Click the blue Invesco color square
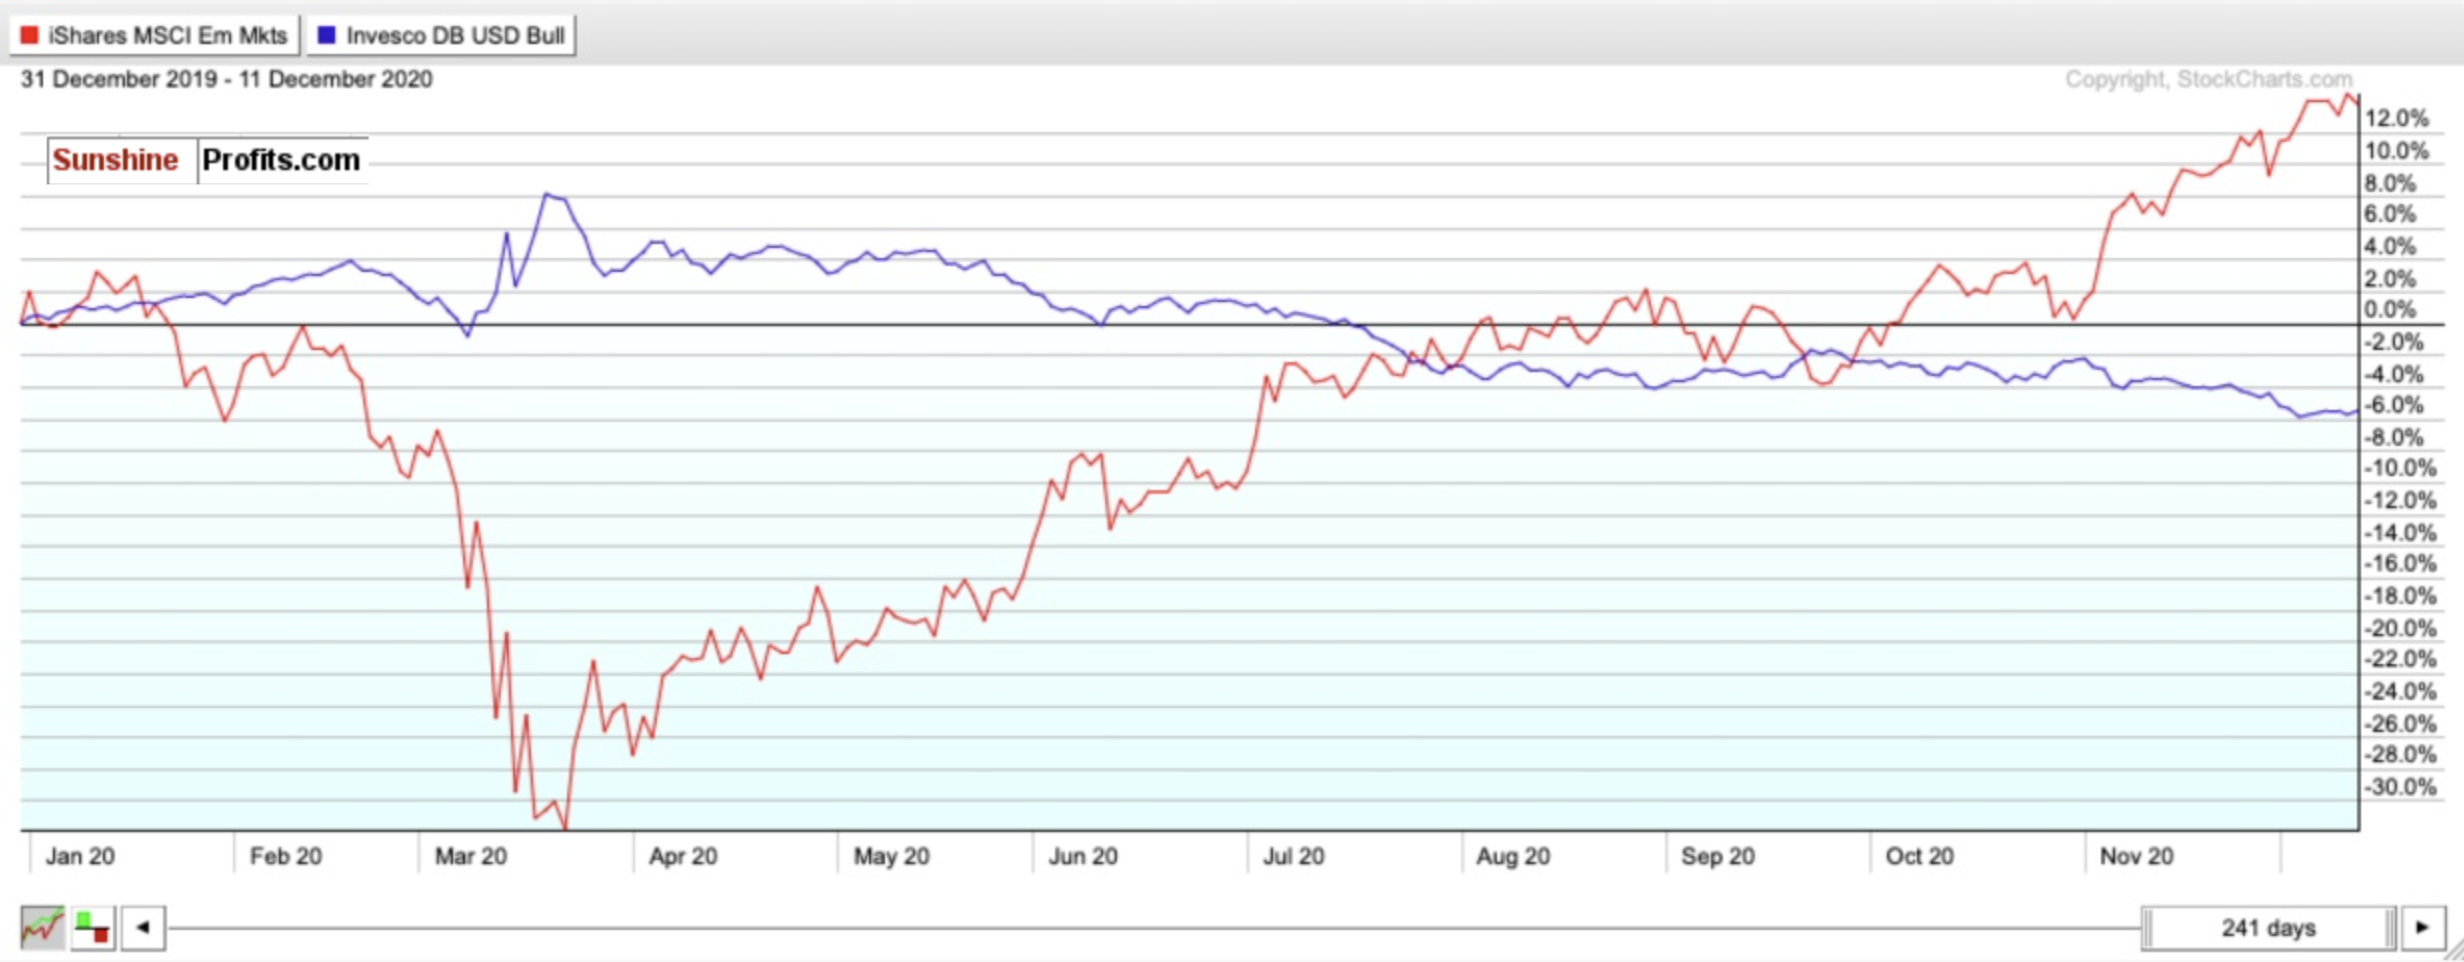2464x962 pixels. [x=326, y=36]
